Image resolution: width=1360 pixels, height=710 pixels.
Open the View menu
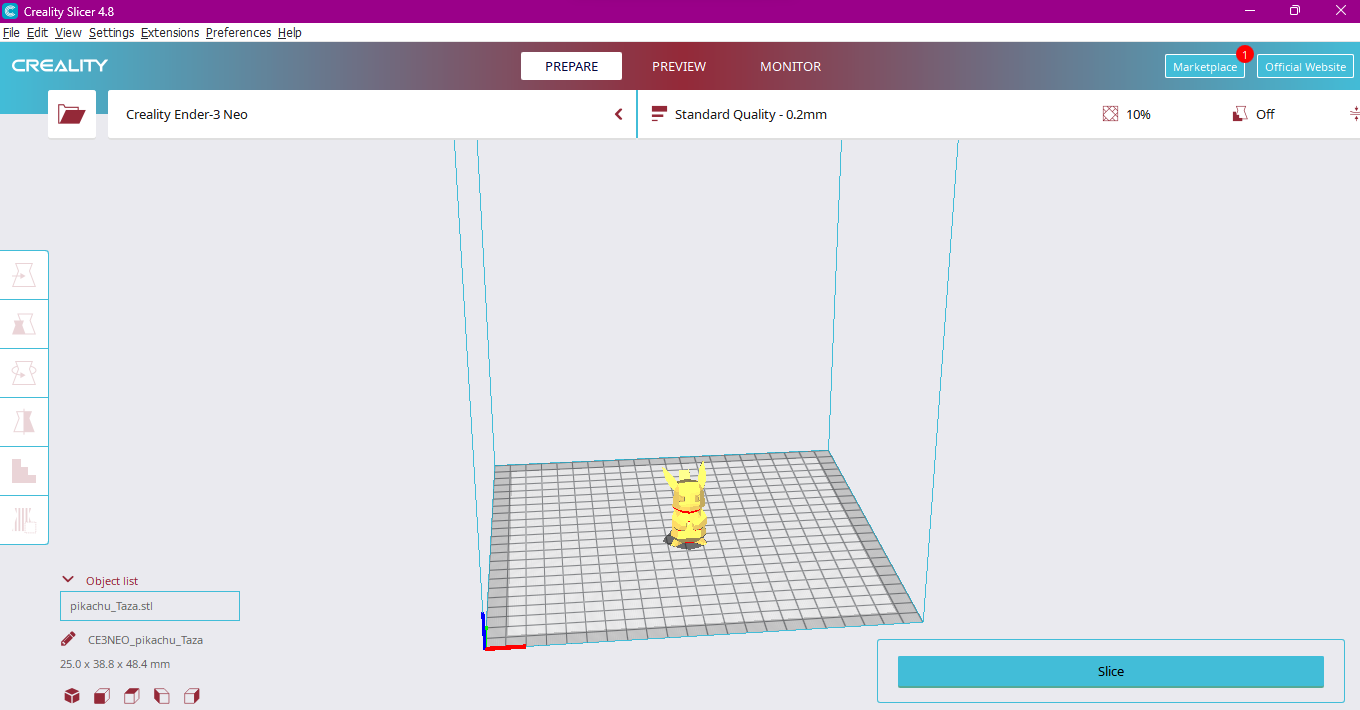(68, 32)
